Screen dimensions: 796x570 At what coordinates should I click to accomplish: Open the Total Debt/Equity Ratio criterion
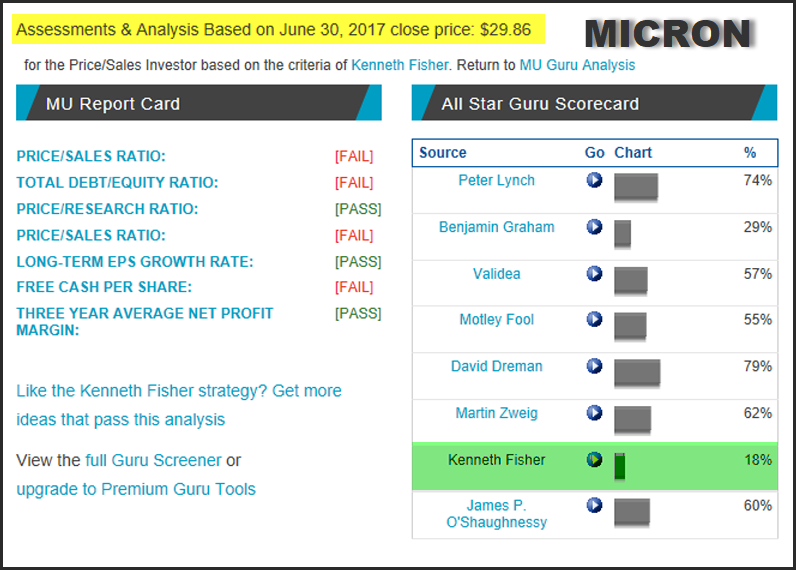point(117,183)
